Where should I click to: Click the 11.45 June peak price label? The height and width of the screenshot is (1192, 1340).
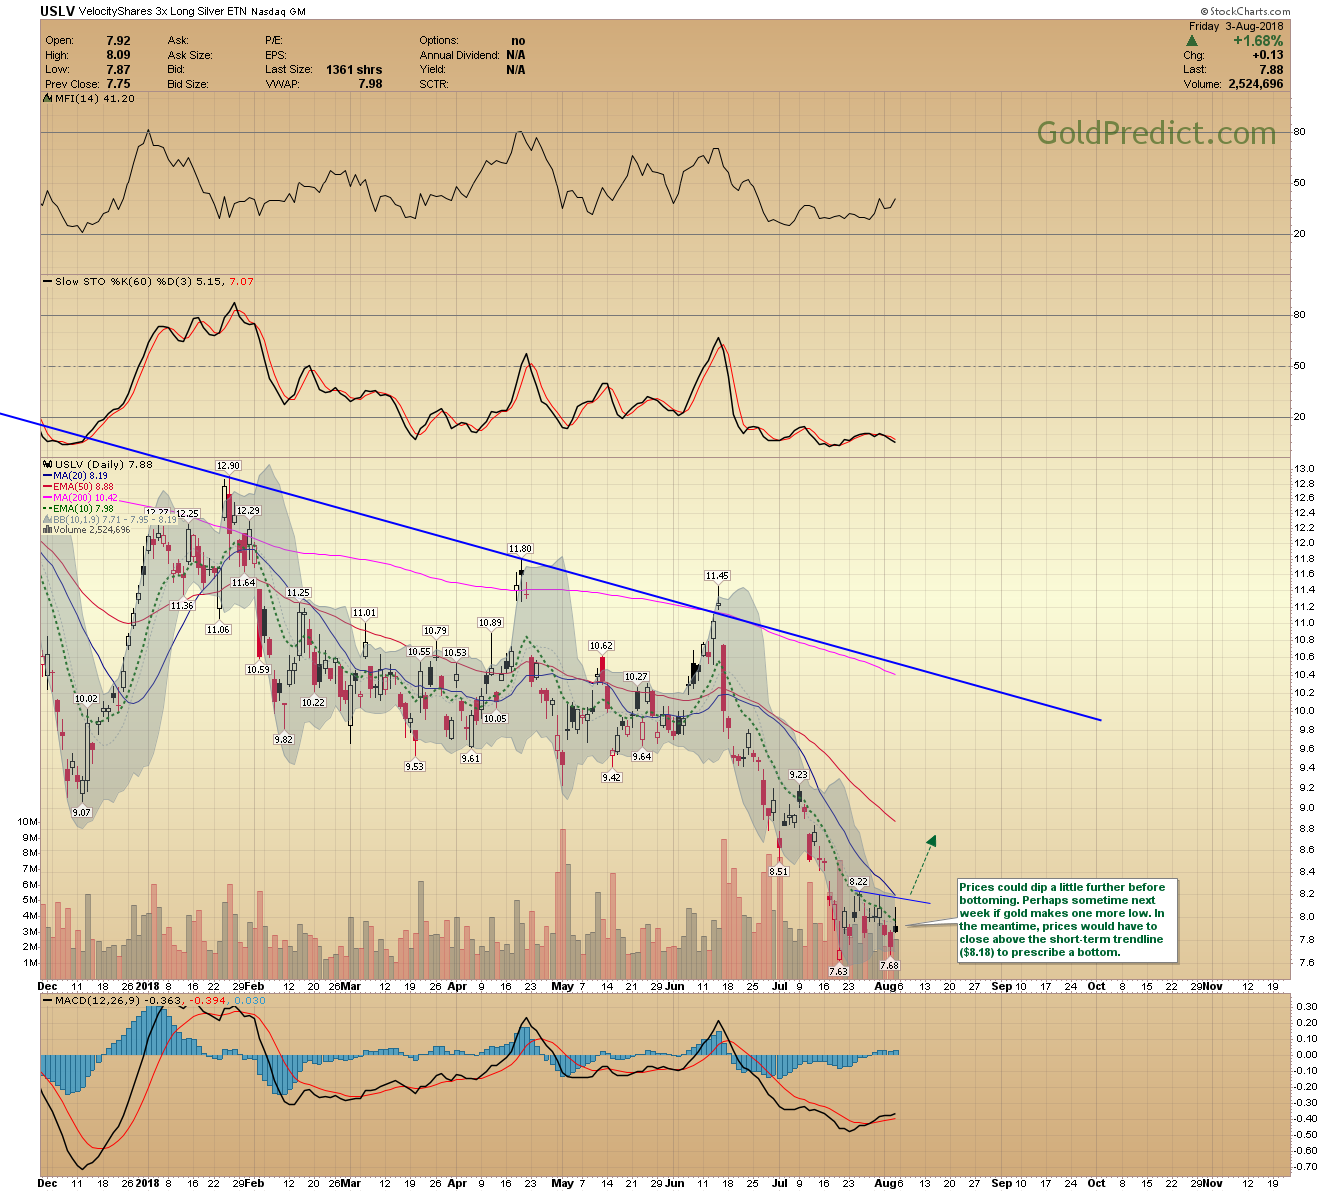[717, 576]
